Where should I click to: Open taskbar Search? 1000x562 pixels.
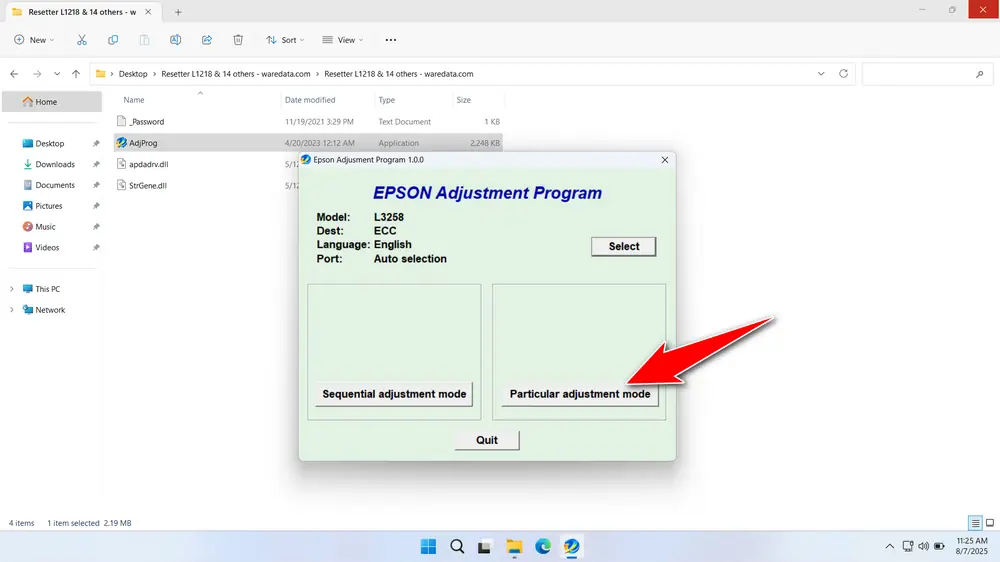(457, 547)
